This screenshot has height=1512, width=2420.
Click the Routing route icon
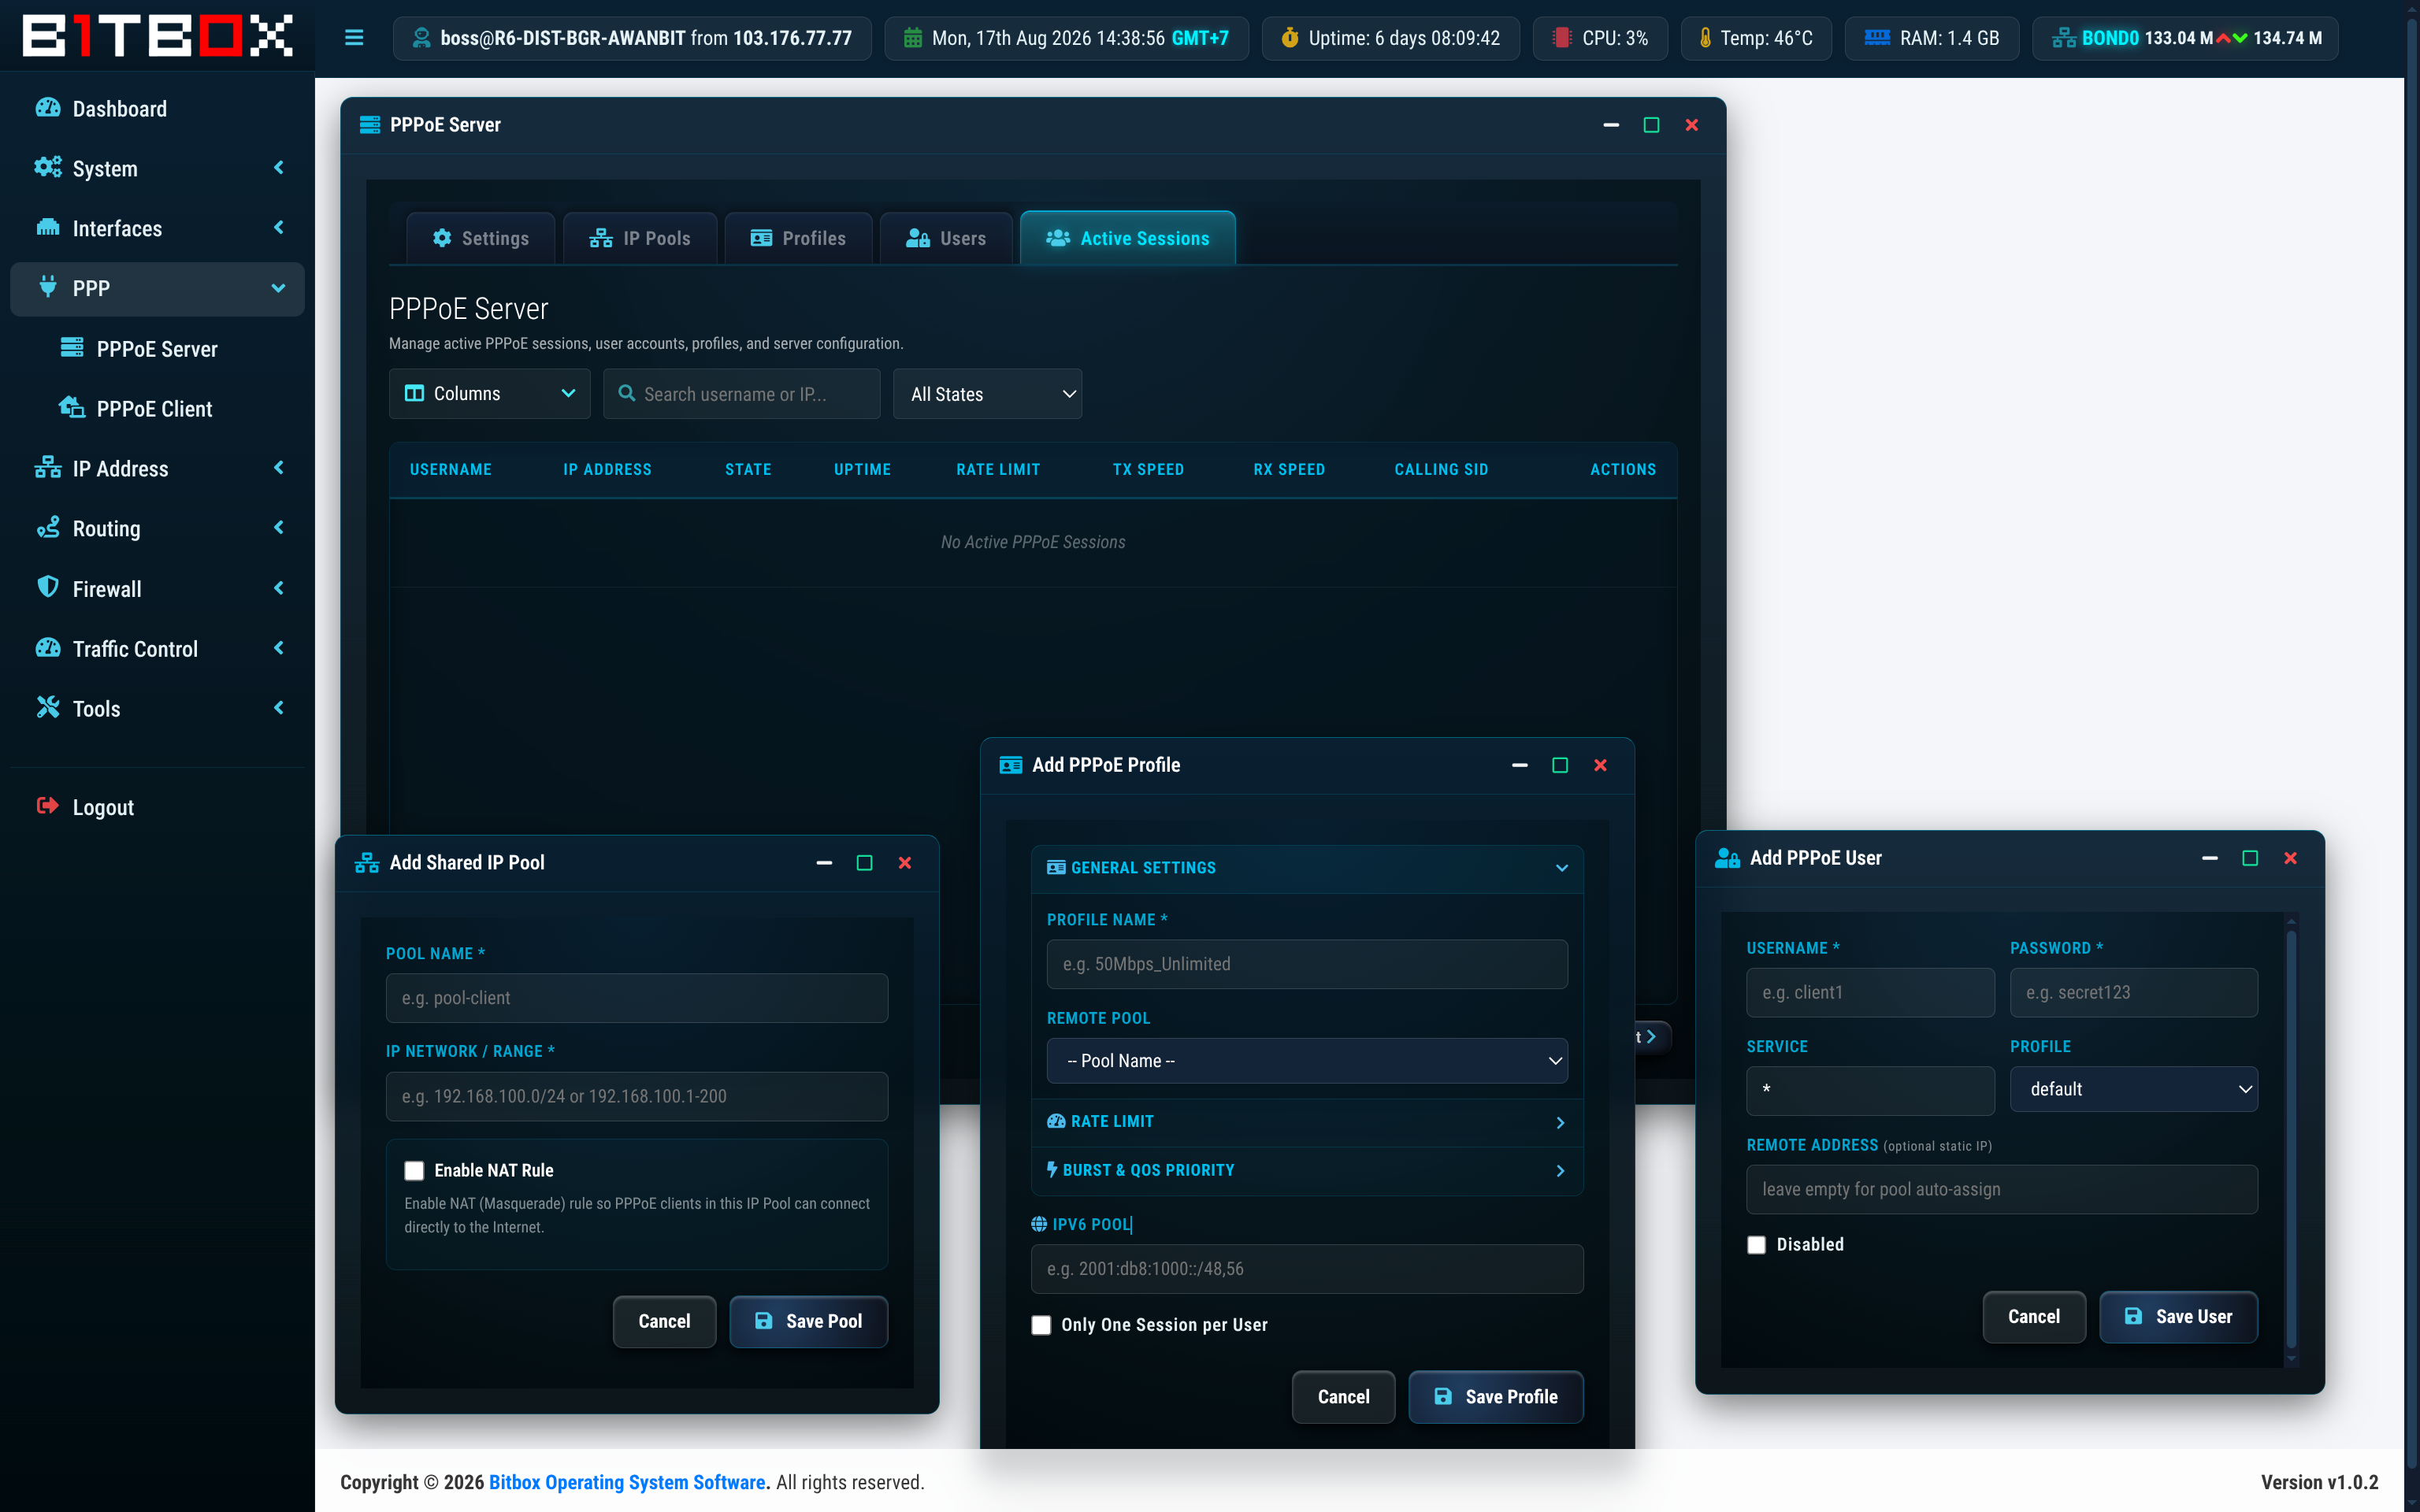pyautogui.click(x=48, y=528)
